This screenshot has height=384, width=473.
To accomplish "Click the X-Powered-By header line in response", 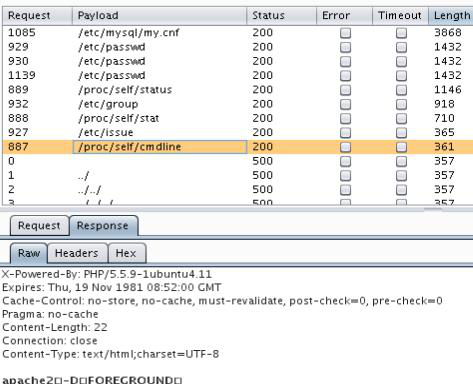I will (x=107, y=274).
